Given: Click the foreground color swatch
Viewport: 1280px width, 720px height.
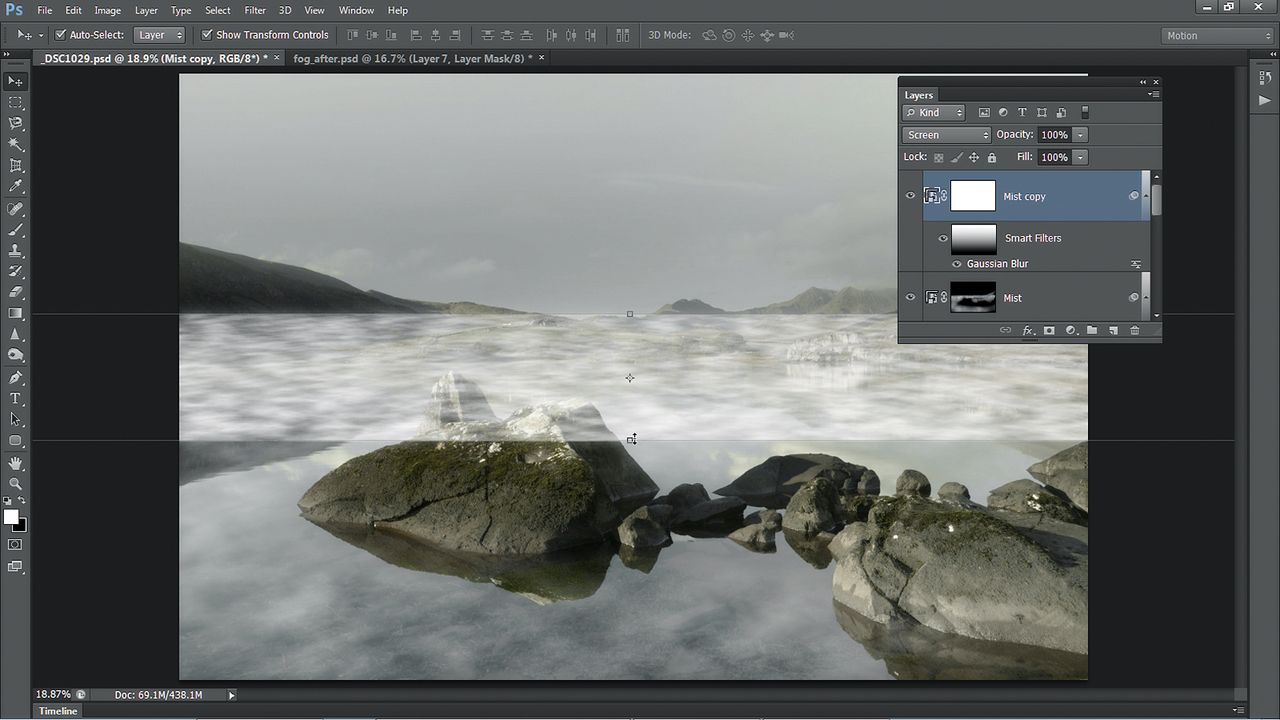Looking at the screenshot, I should [11, 517].
